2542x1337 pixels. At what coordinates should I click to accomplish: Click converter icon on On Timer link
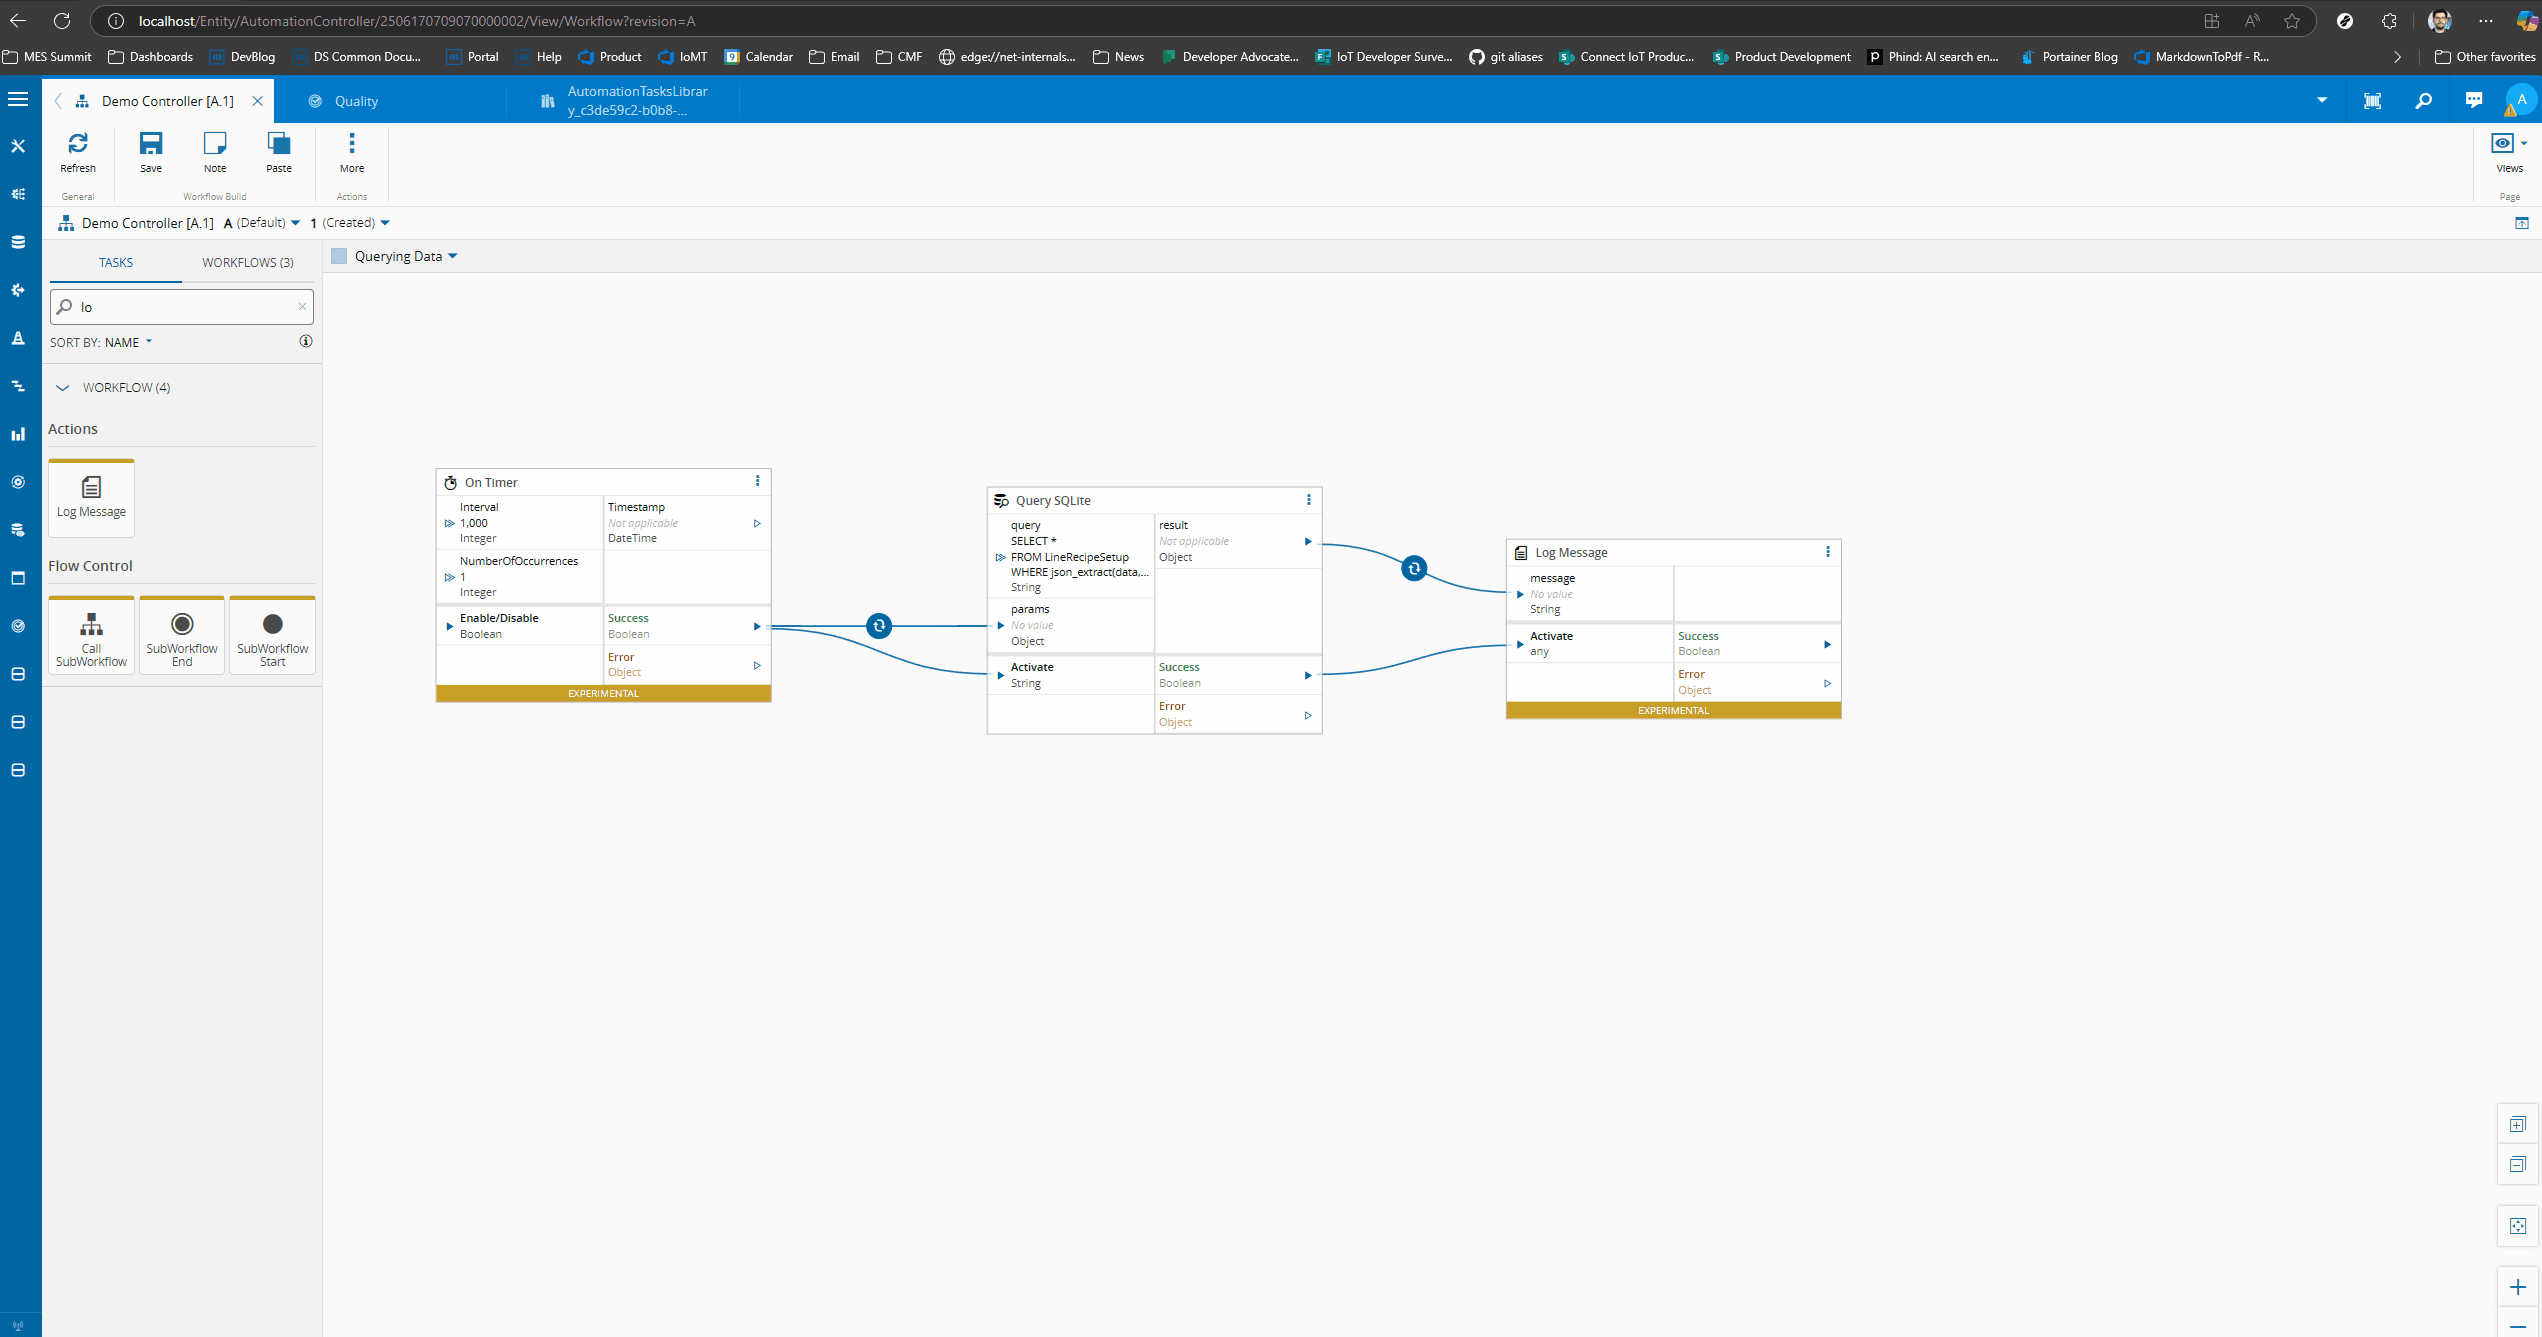(x=879, y=626)
